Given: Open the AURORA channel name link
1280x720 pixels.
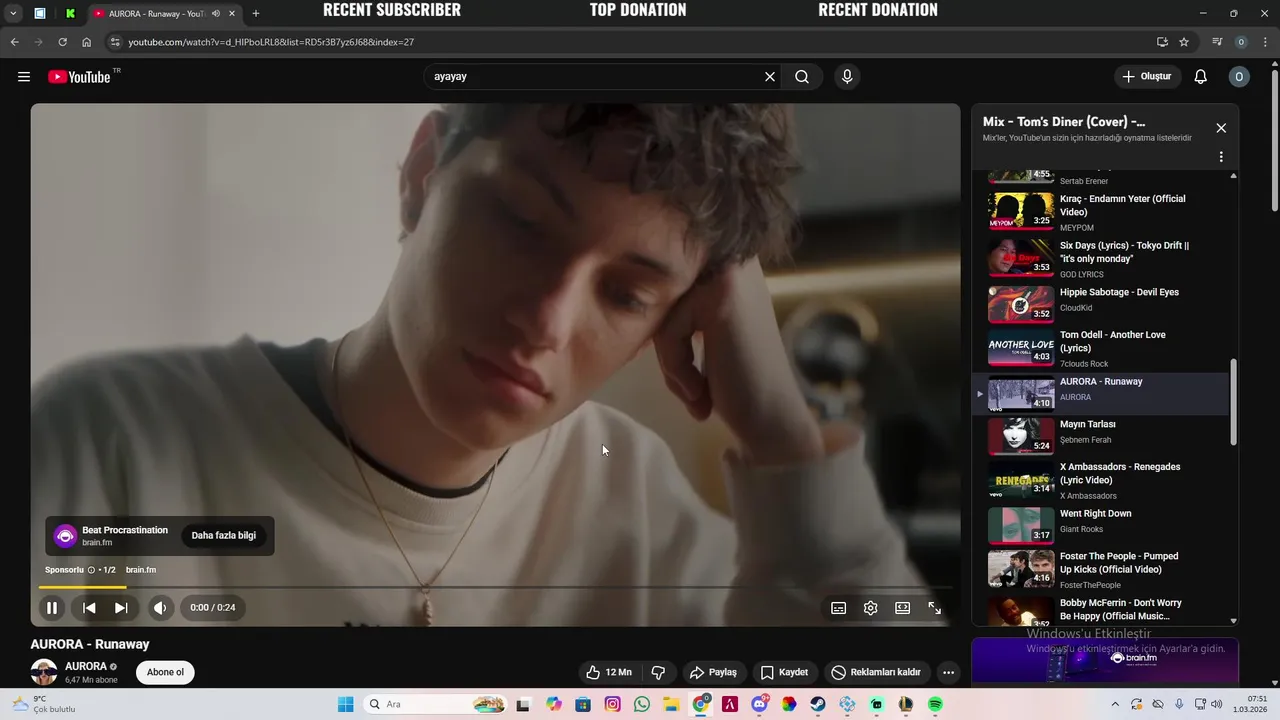Looking at the screenshot, I should (x=86, y=666).
